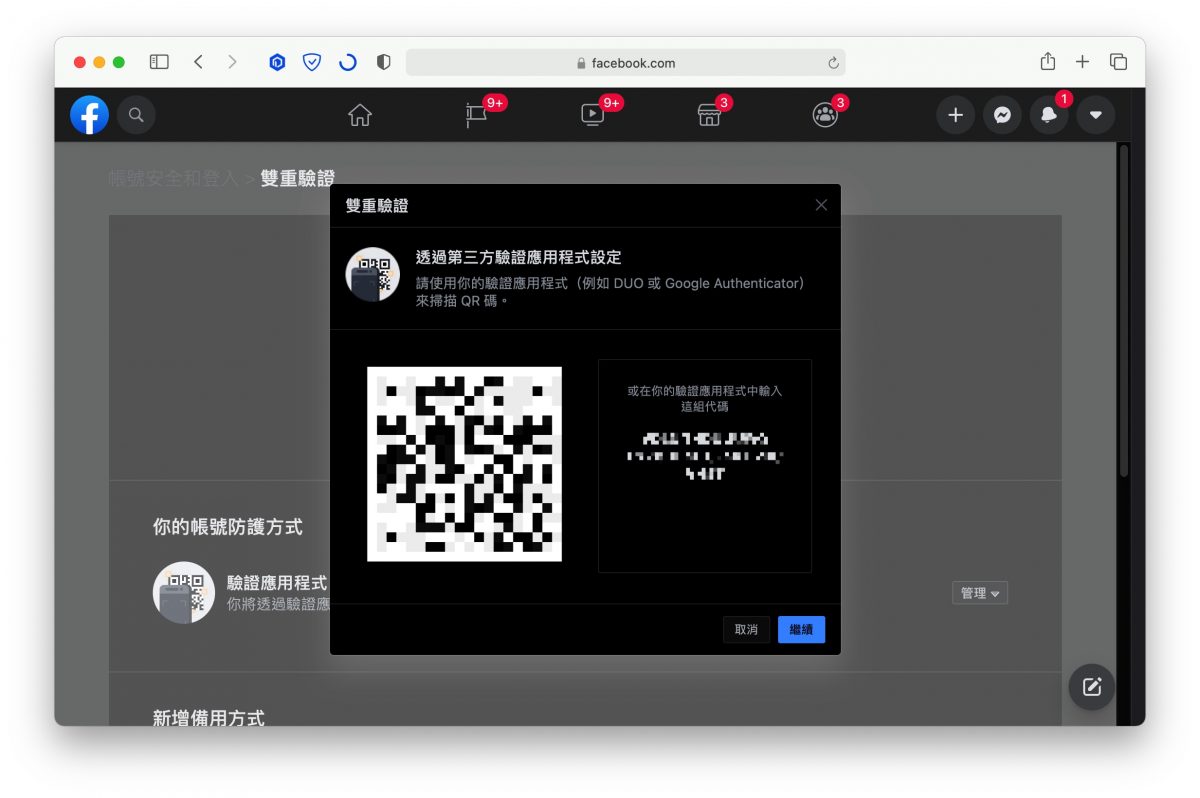The image size is (1200, 798).
Task: Go forward with Safari forward arrow
Action: tap(232, 62)
